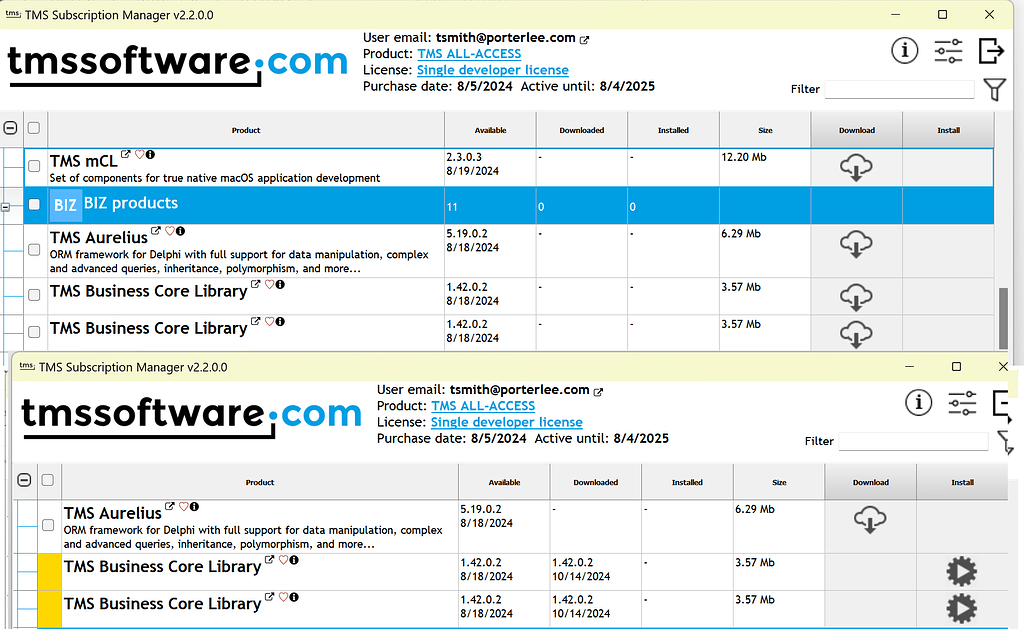Collapse all groups in the lower window grid

point(24,480)
